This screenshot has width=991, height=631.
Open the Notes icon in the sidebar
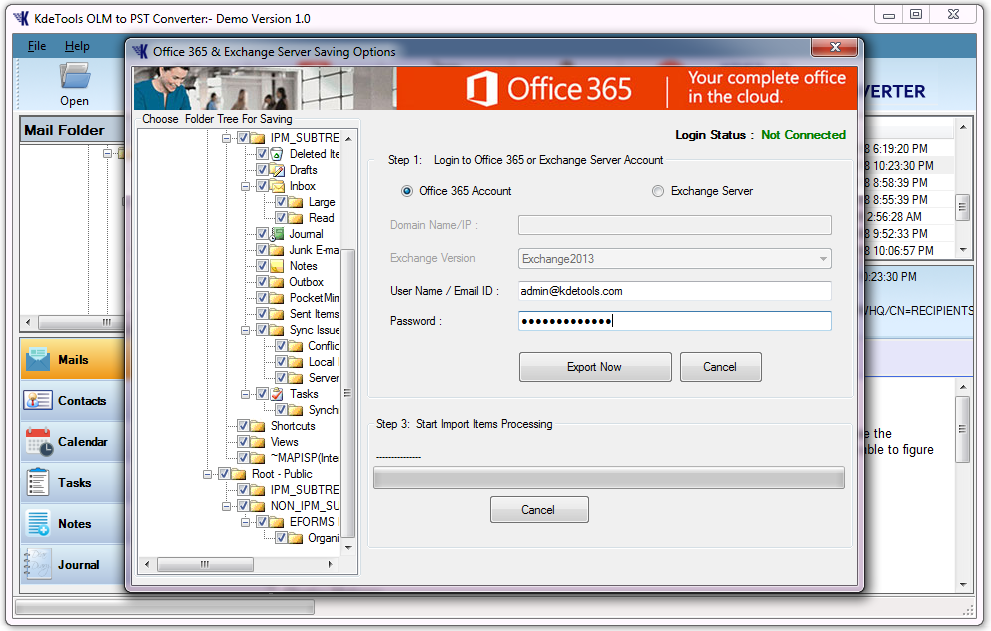pyautogui.click(x=39, y=524)
